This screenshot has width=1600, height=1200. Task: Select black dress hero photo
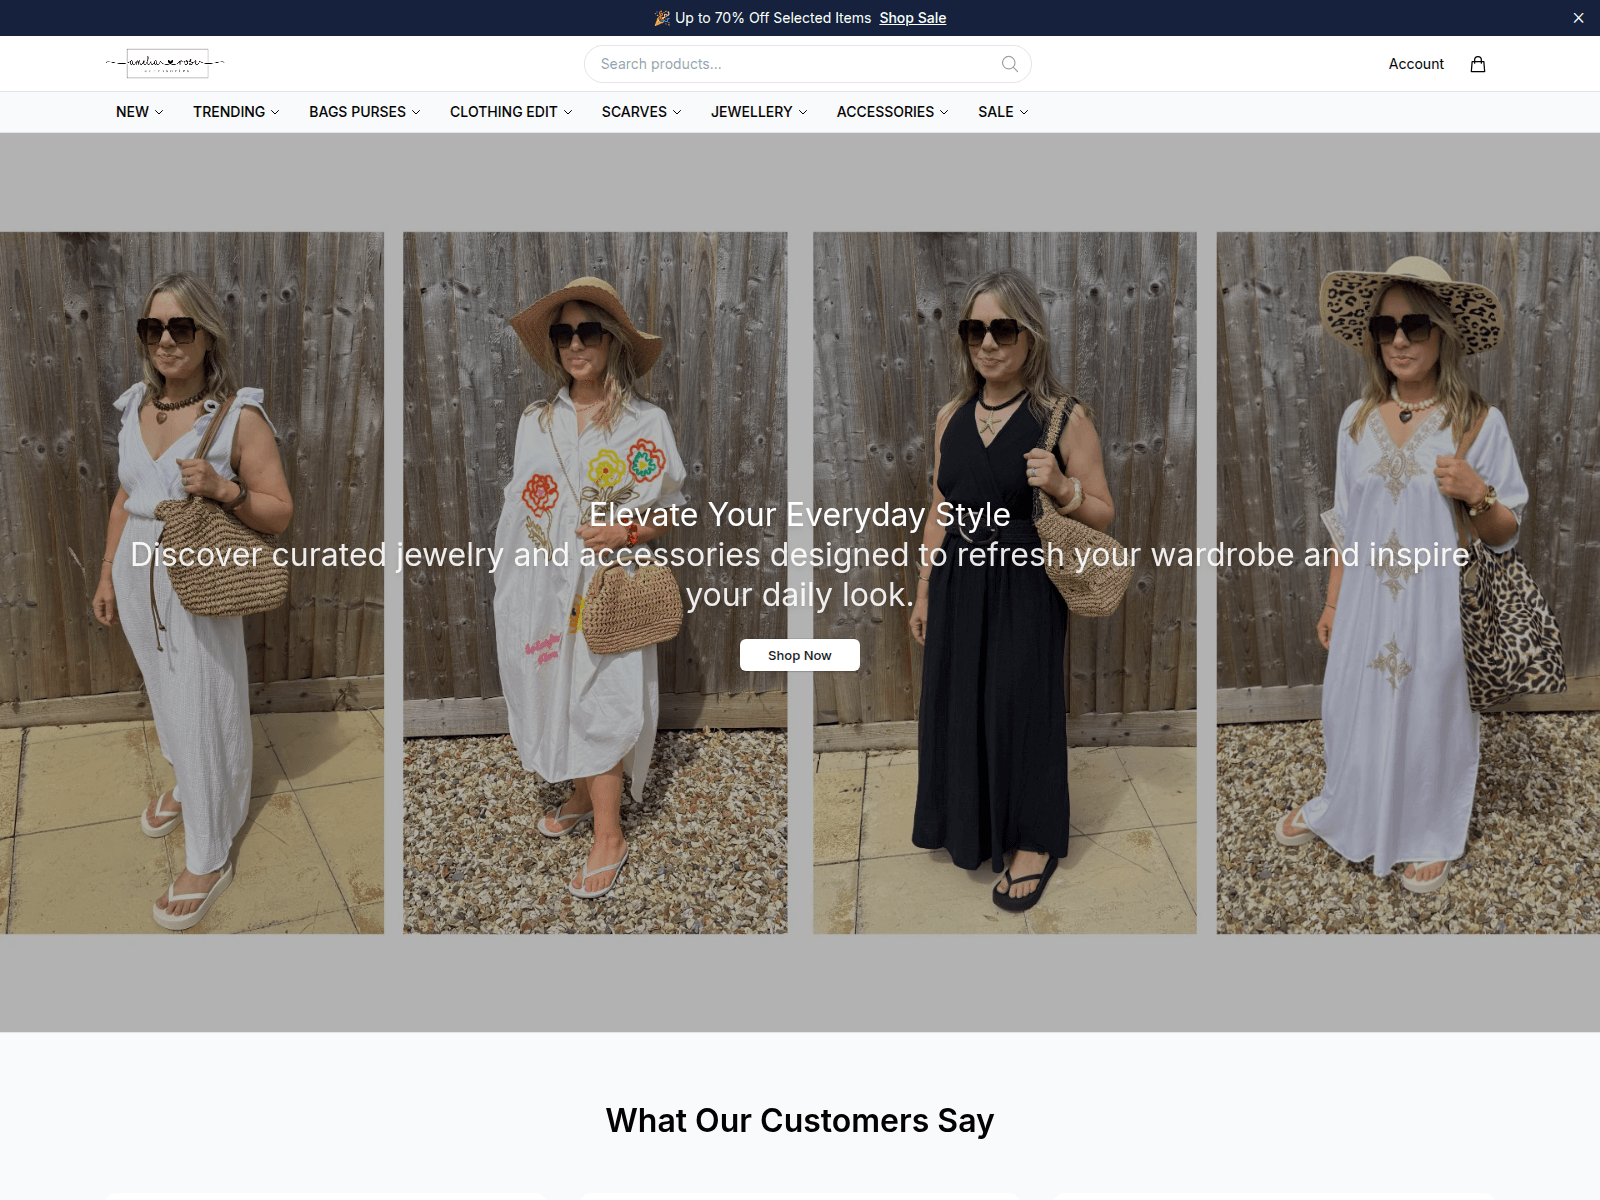click(1005, 583)
